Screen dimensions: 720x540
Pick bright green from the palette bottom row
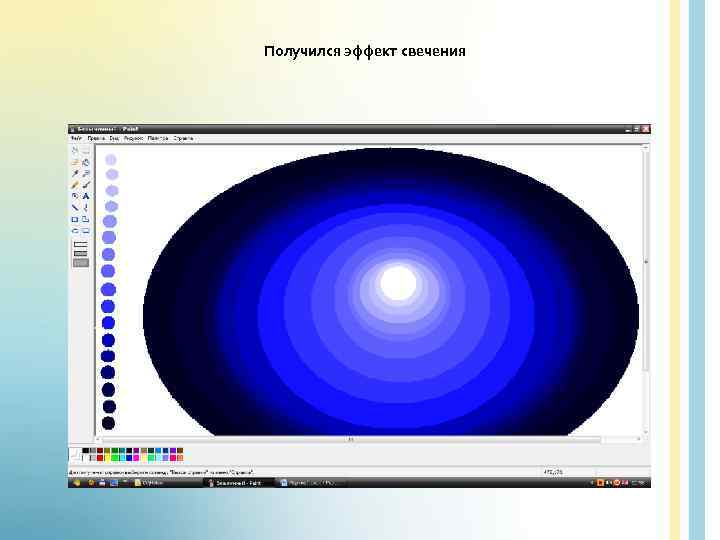114,458
